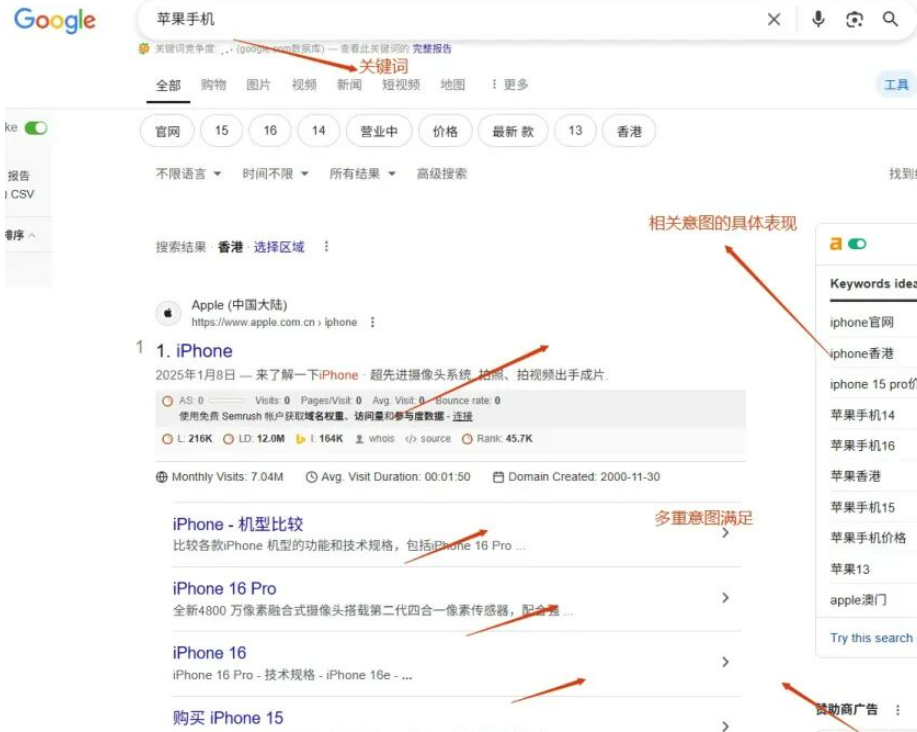Click the 工具 button
Viewport: 917px width, 732px height.
click(x=896, y=85)
